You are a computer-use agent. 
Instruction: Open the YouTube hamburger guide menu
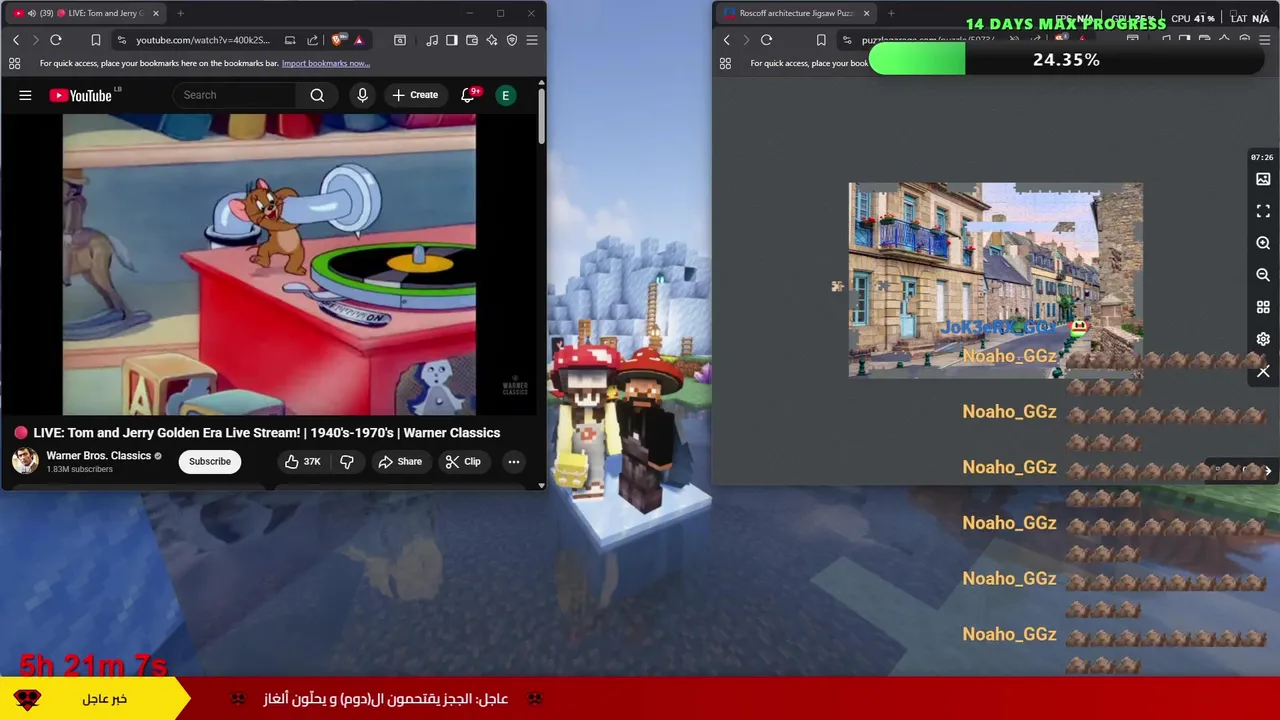25,95
